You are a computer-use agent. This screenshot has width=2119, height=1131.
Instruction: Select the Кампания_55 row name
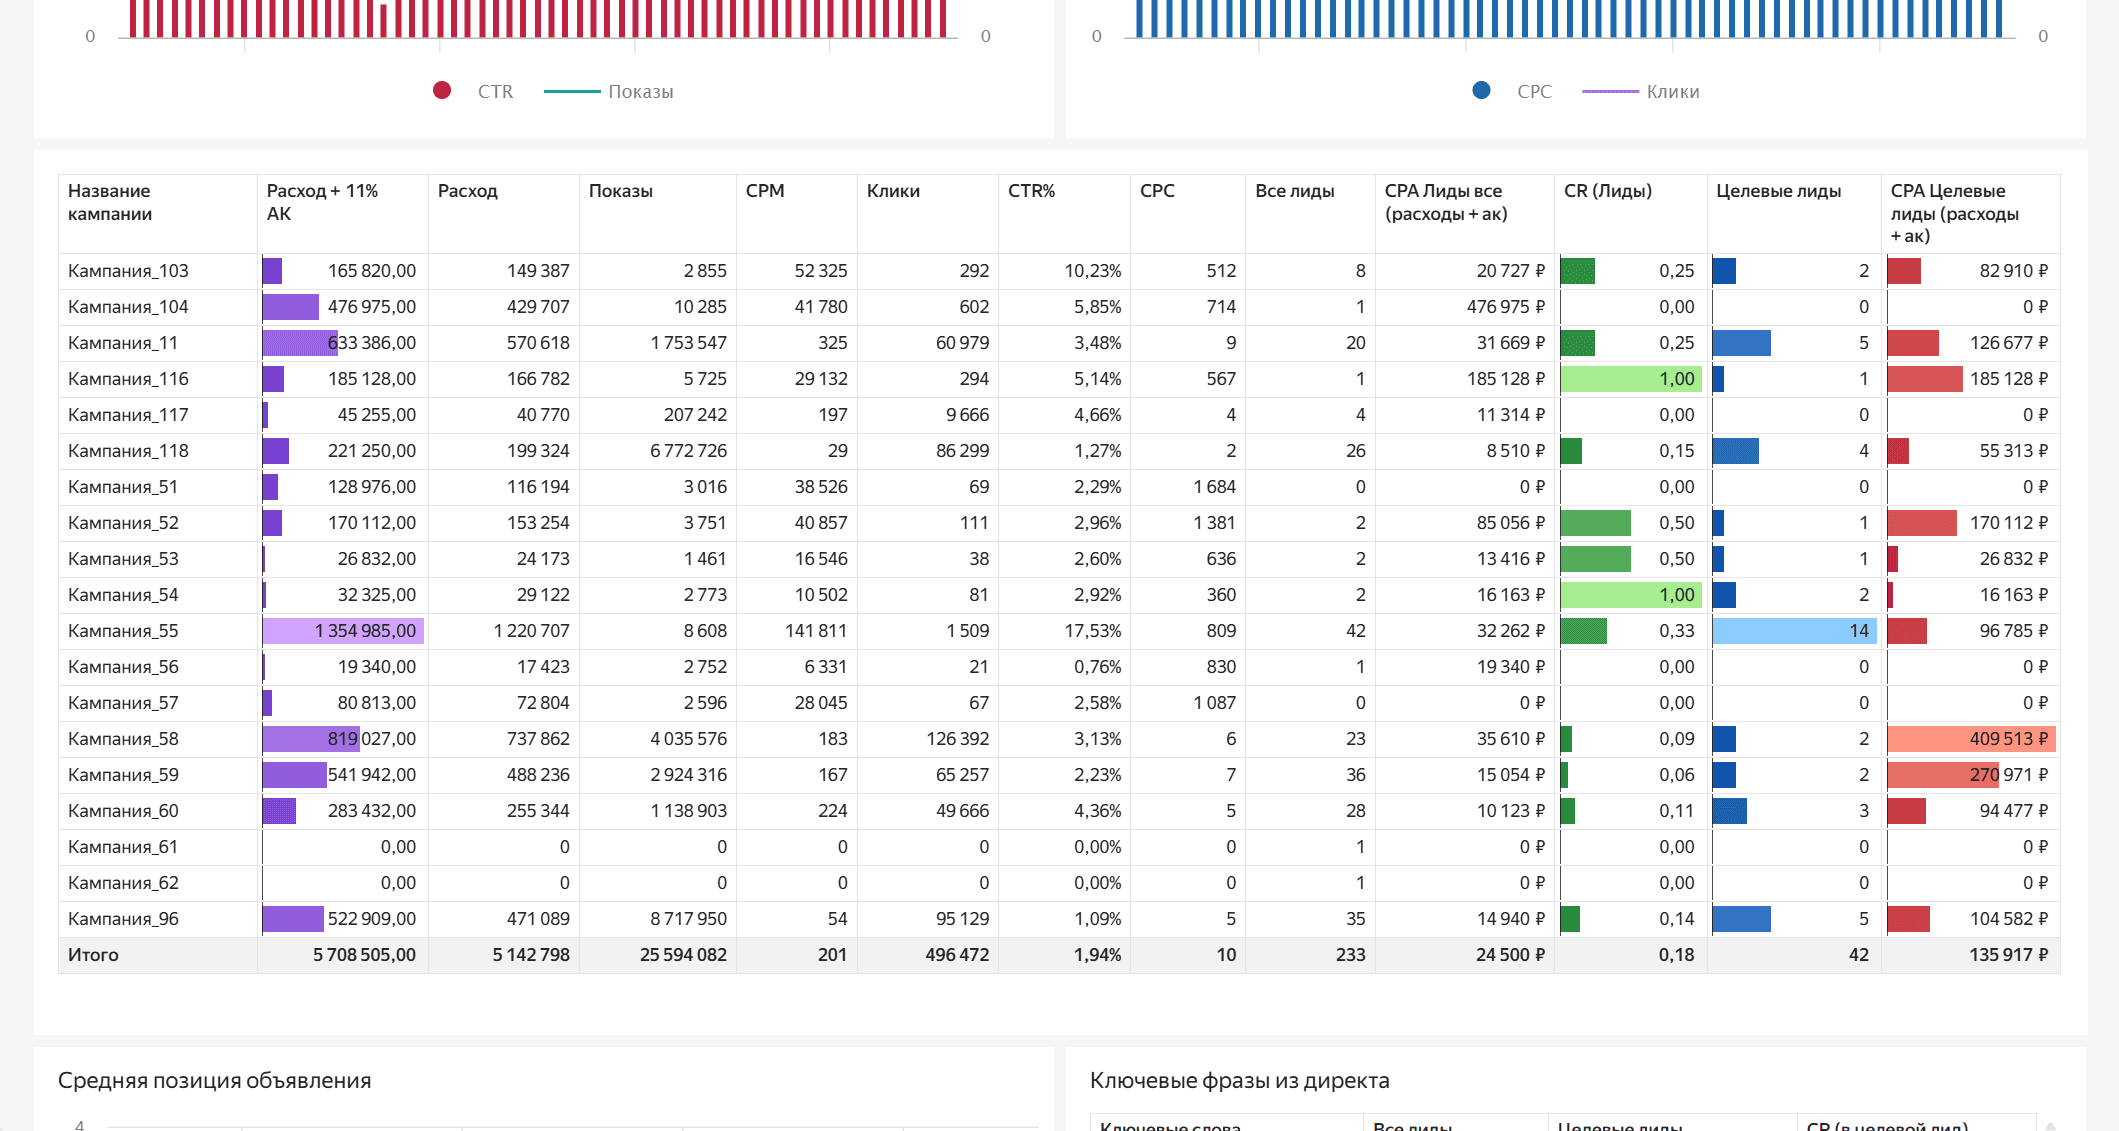point(123,631)
